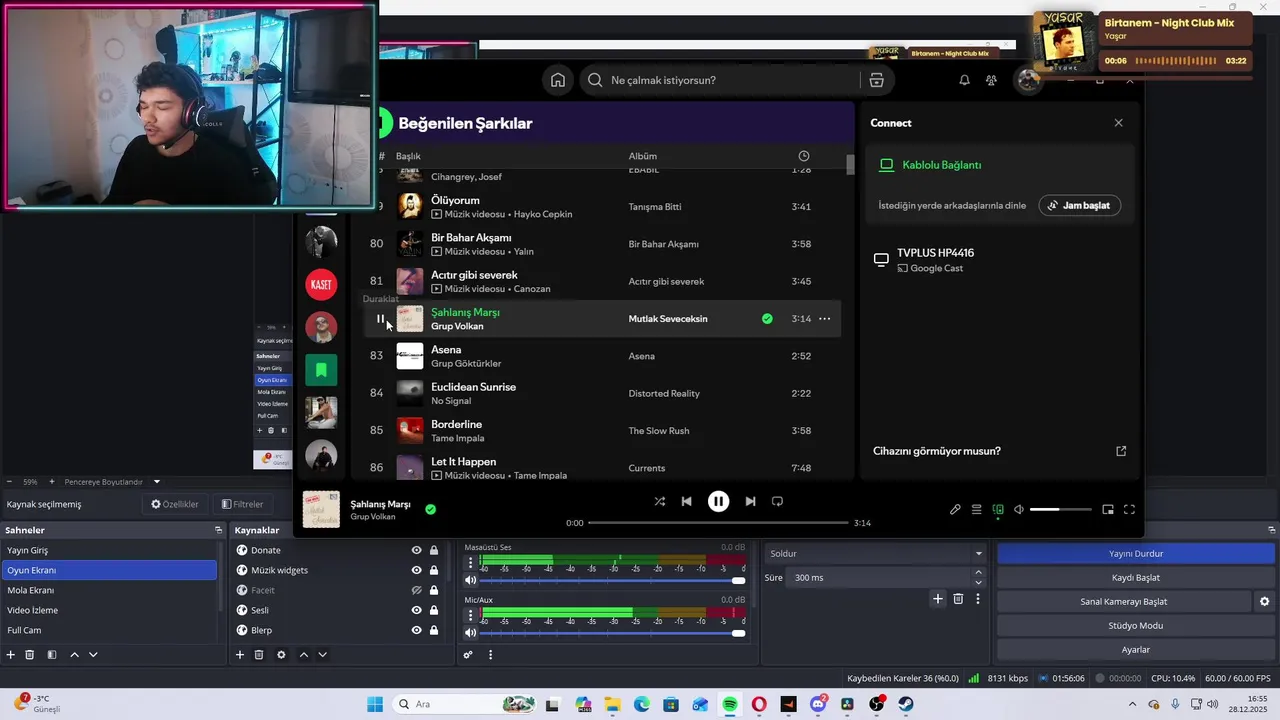The width and height of the screenshot is (1280, 720).
Task: Skip to previous track
Action: pos(686,501)
